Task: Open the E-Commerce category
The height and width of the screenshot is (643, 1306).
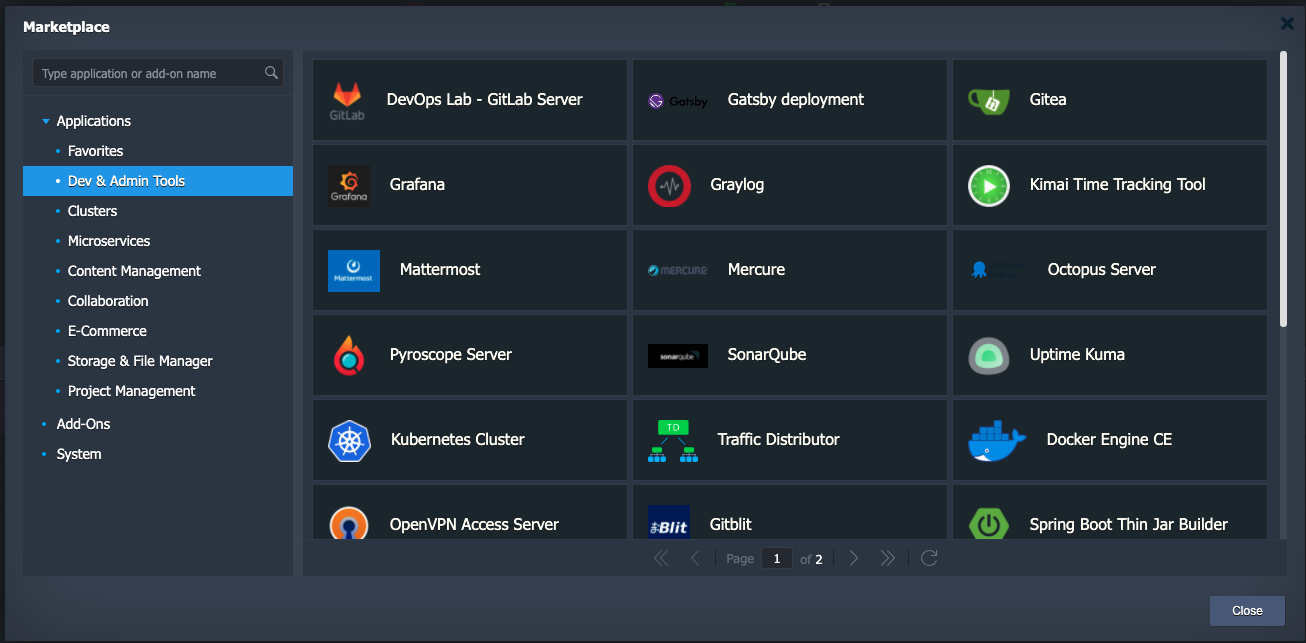Action: [x=107, y=330]
